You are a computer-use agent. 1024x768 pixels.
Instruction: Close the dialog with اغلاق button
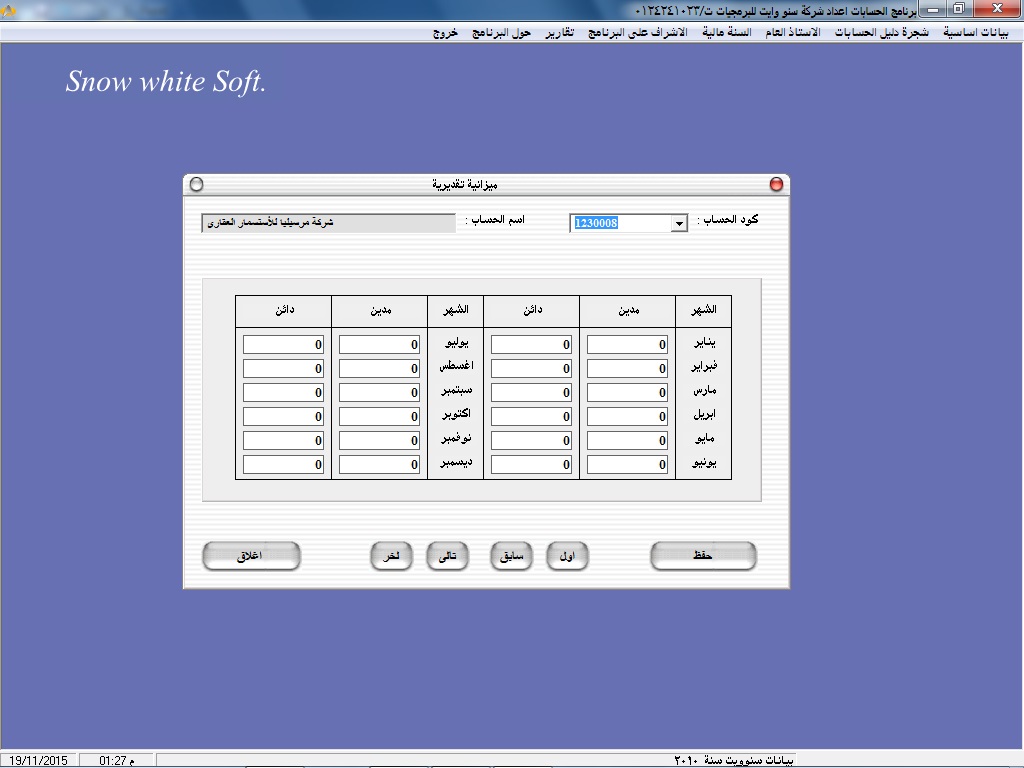(251, 556)
